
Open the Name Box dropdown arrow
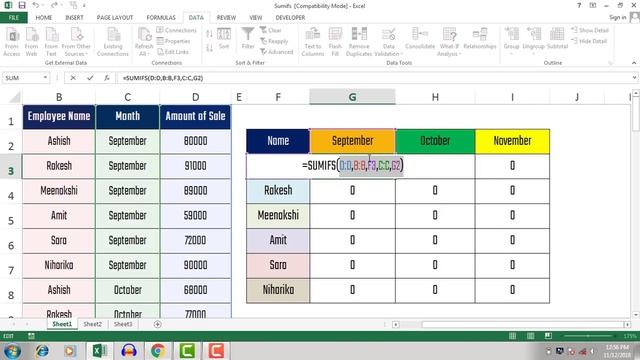click(x=45, y=78)
